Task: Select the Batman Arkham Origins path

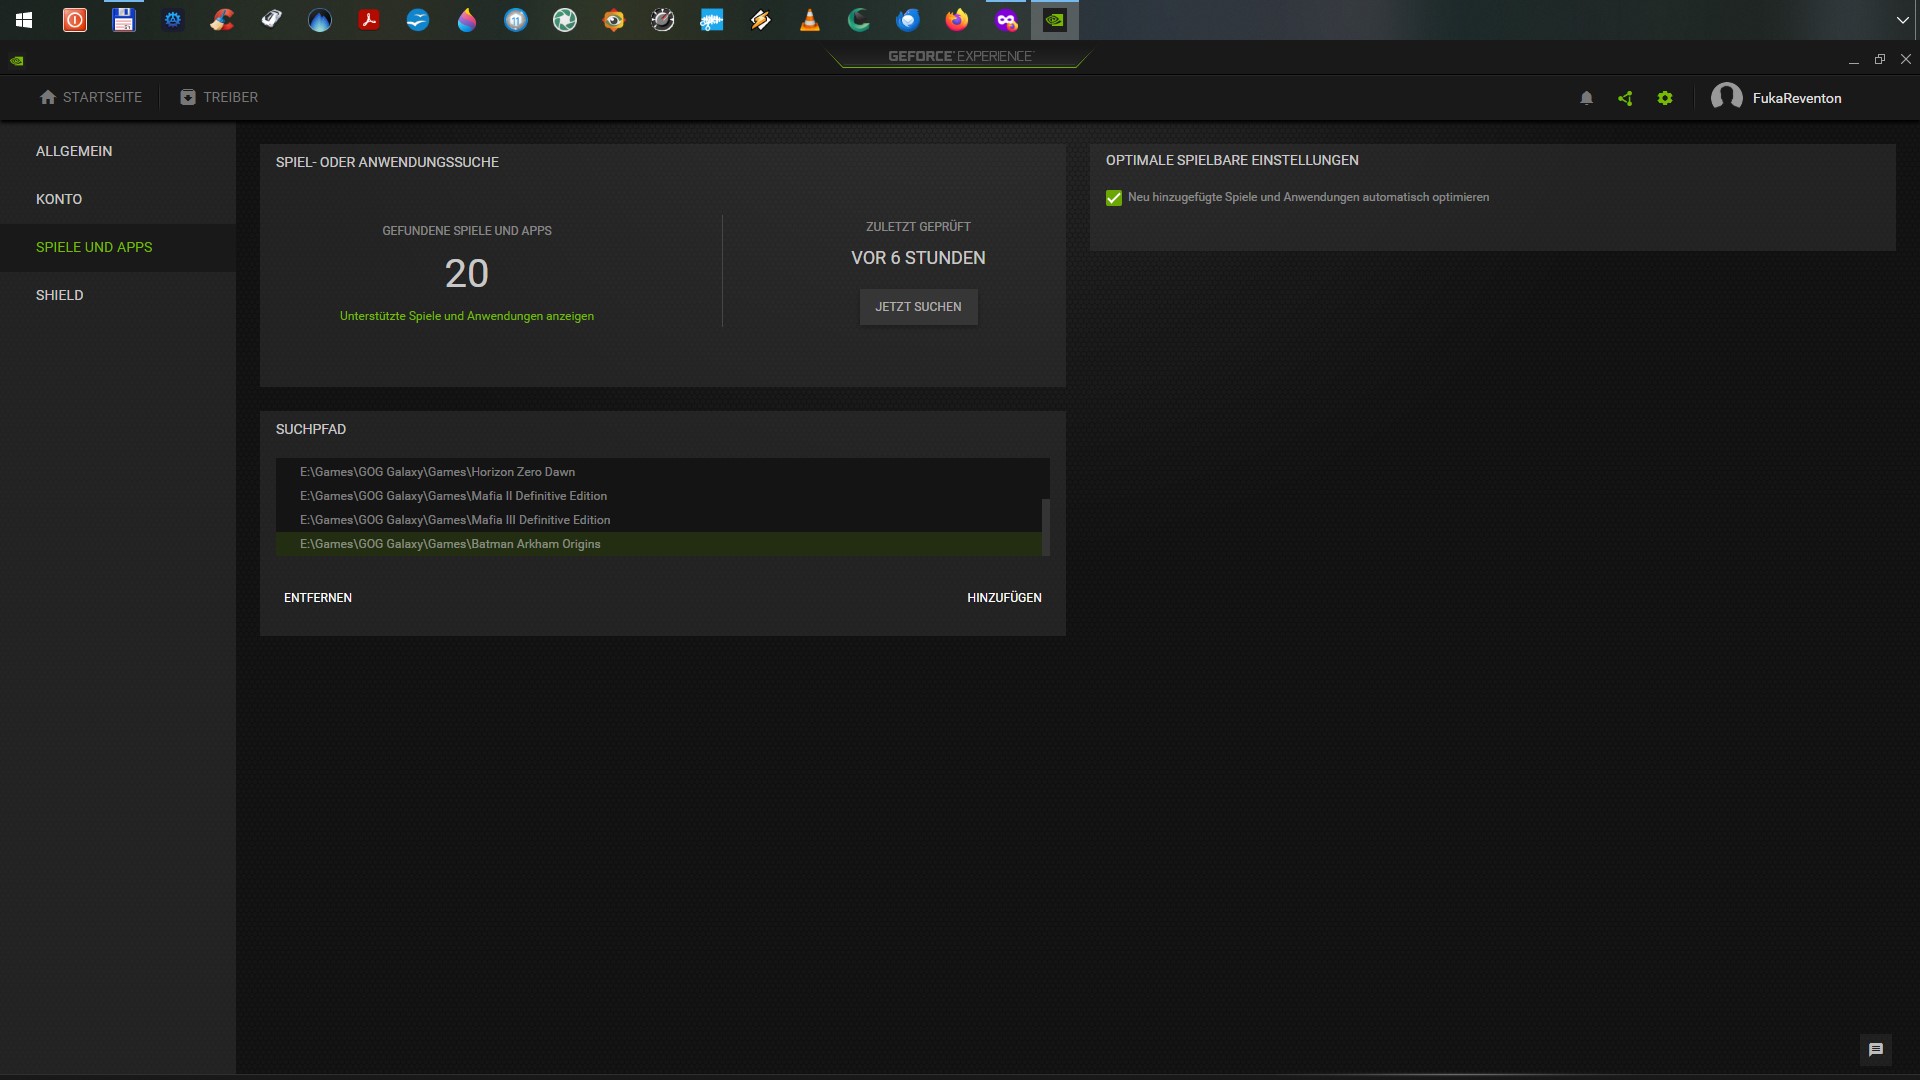Action: tap(659, 544)
